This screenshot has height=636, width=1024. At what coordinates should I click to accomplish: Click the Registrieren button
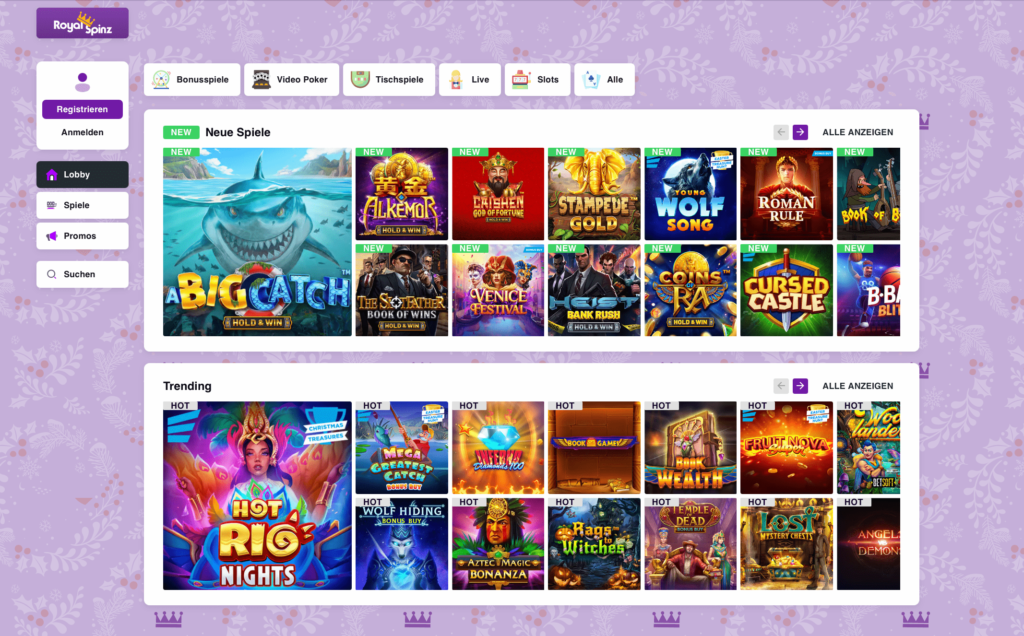coord(82,109)
